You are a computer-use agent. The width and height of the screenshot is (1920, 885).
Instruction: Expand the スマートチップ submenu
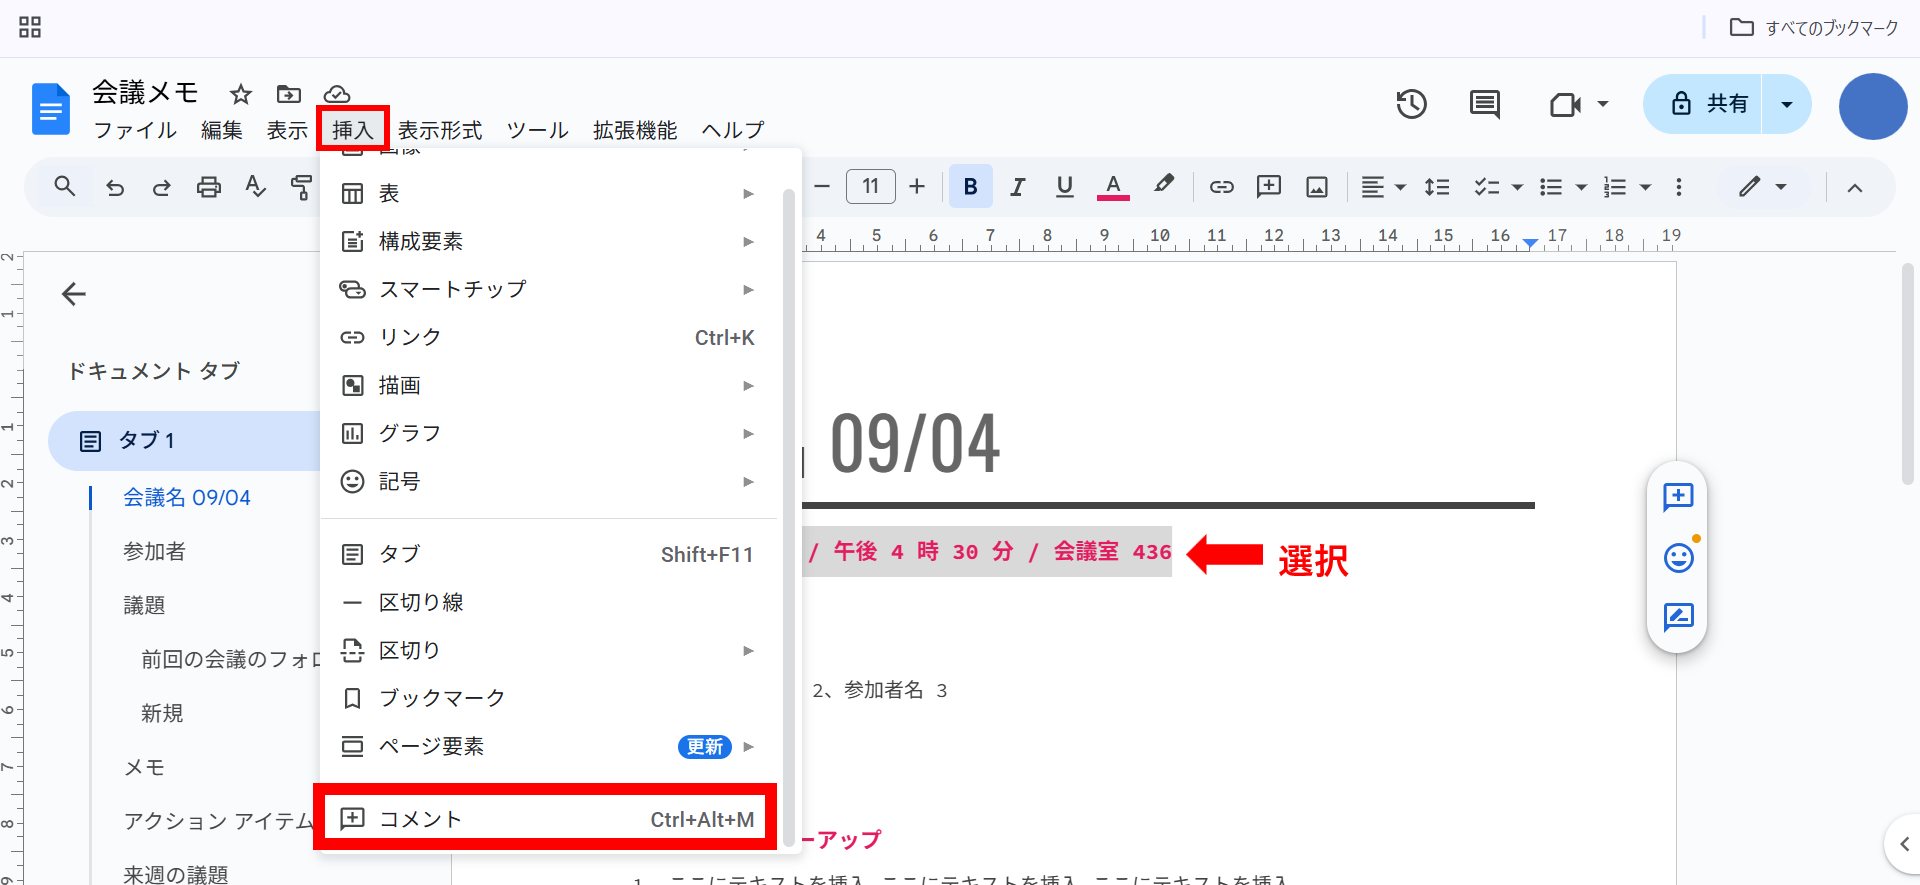(x=549, y=289)
